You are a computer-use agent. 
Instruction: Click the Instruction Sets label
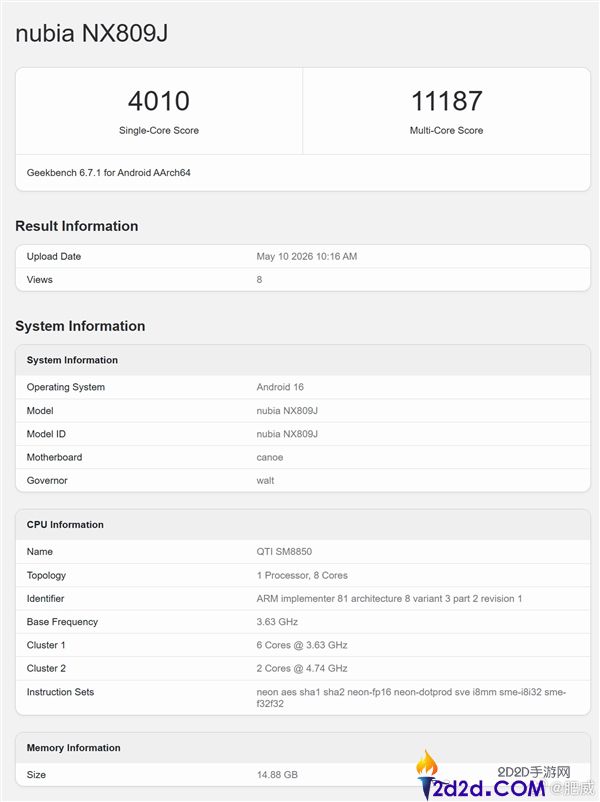[60, 692]
